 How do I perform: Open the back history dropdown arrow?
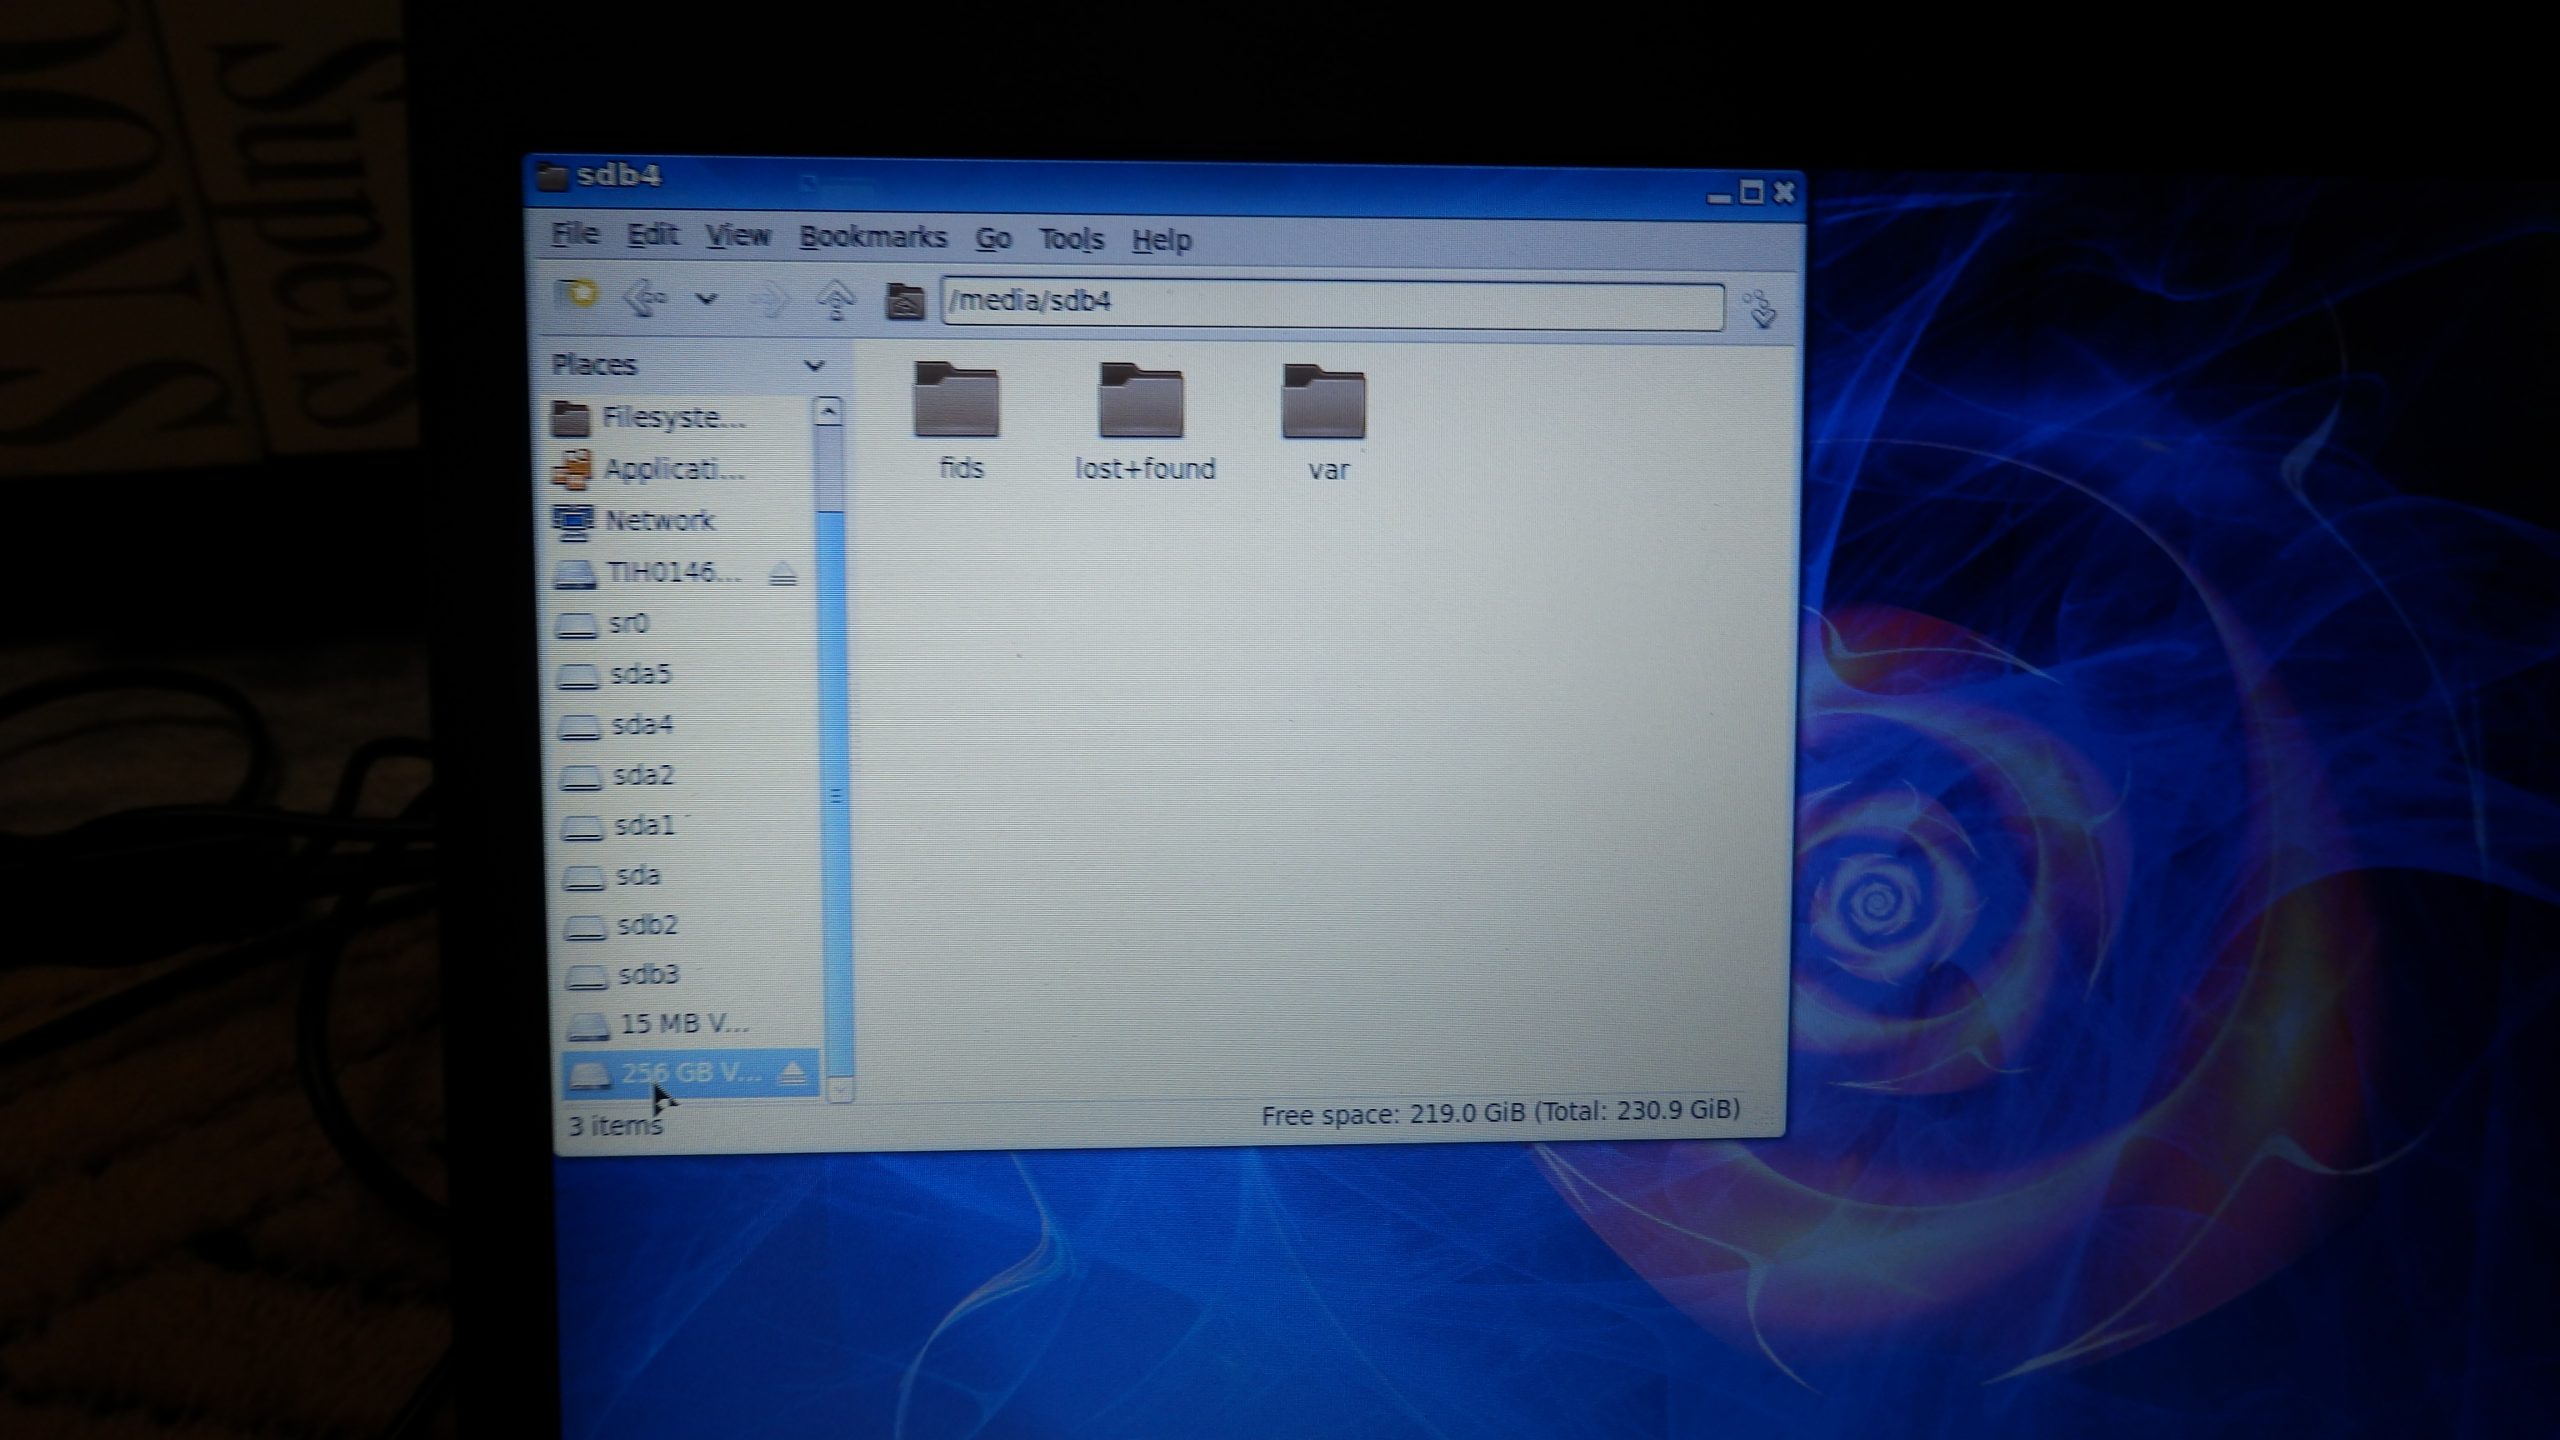point(706,298)
